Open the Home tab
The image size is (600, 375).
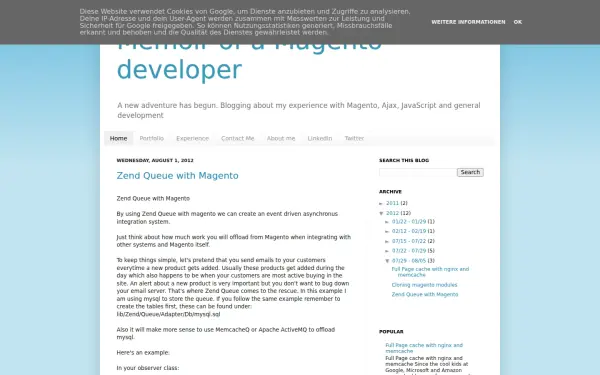[x=118, y=139]
